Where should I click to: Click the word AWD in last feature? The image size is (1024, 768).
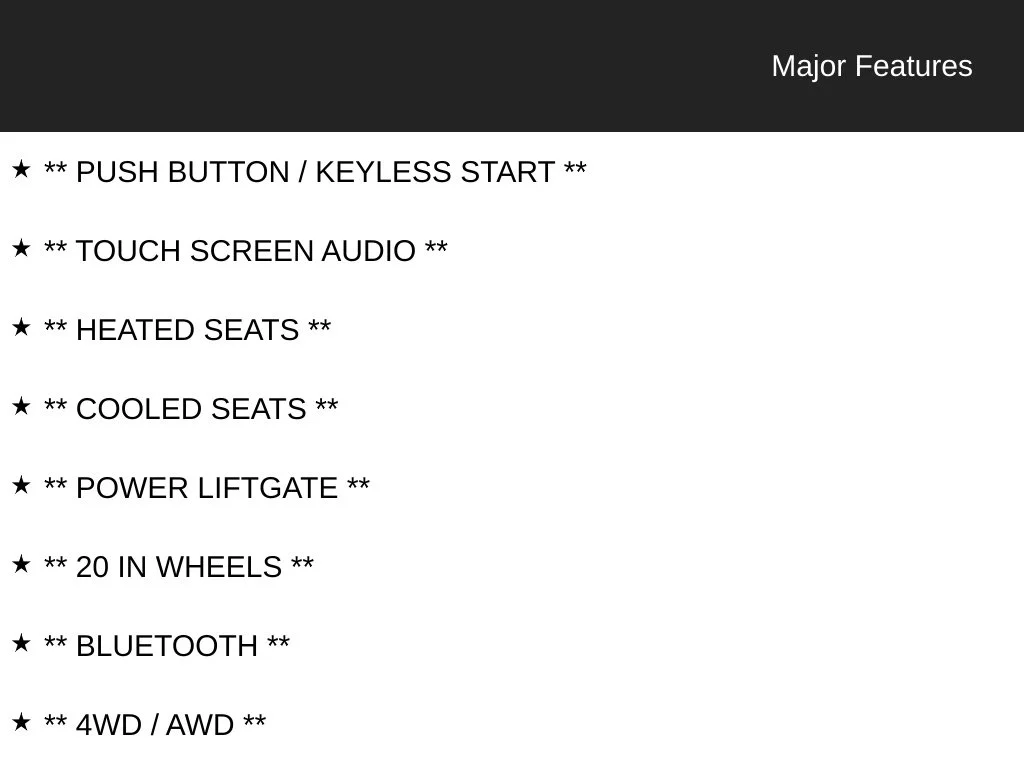(200, 726)
